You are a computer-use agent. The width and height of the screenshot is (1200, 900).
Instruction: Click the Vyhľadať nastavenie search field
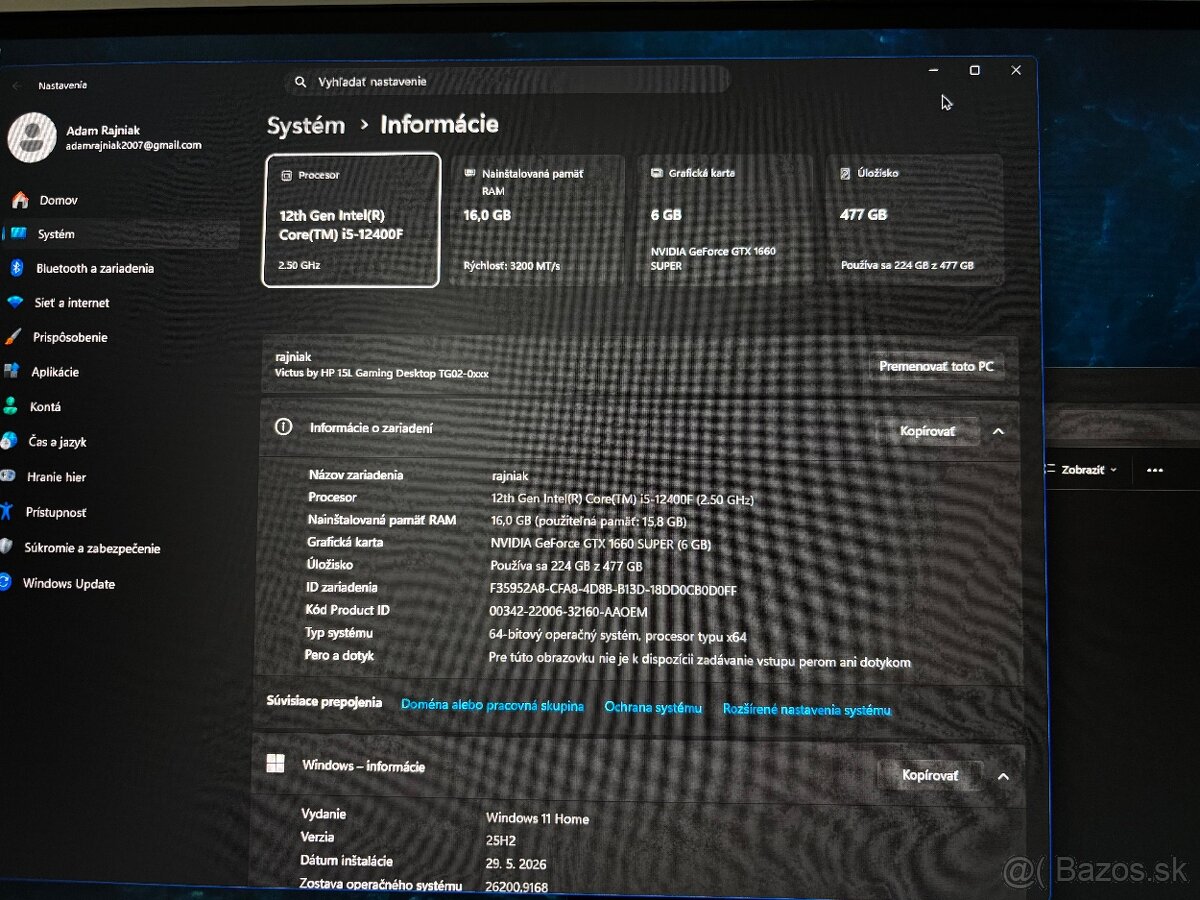[x=507, y=81]
